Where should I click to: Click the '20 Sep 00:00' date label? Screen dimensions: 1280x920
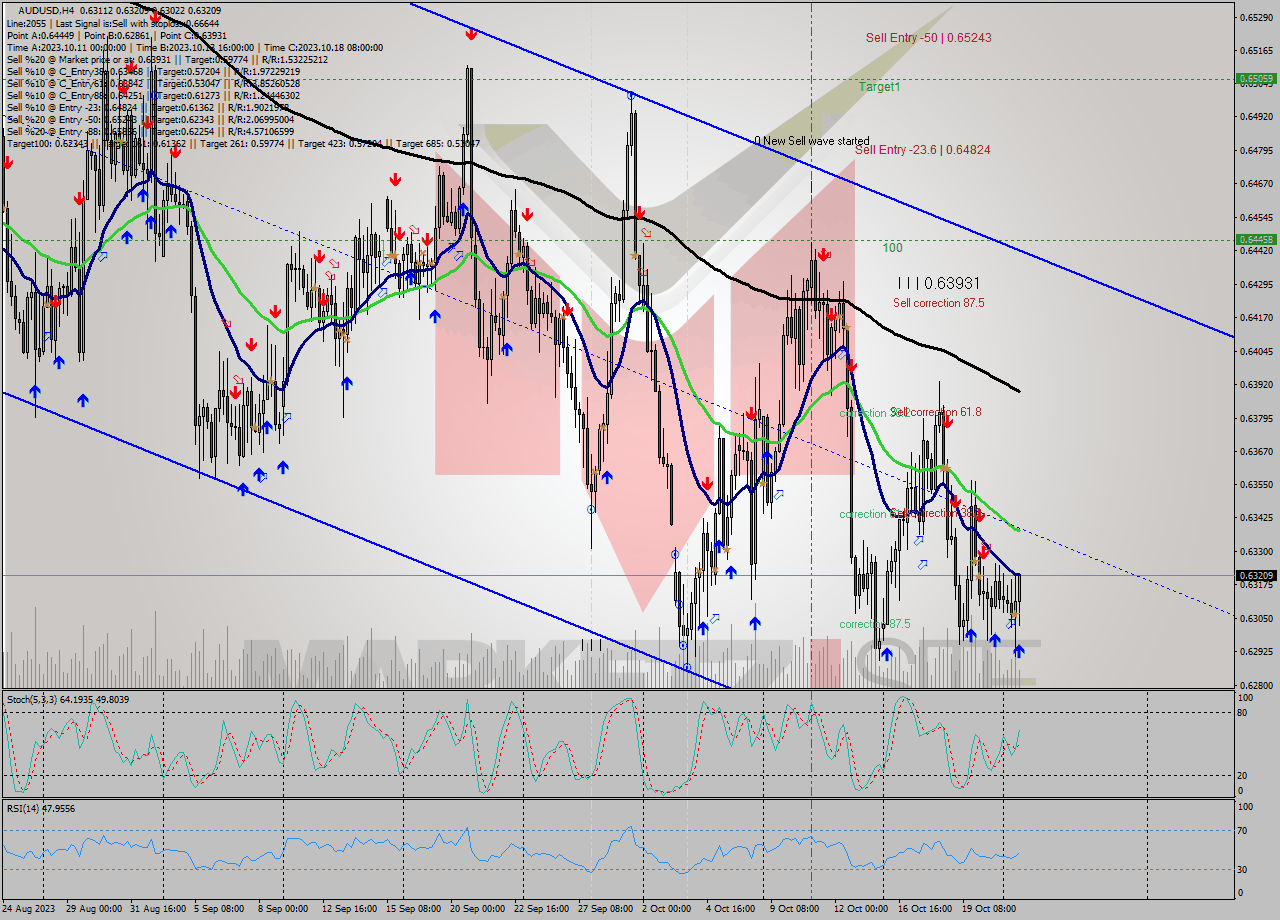[477, 909]
